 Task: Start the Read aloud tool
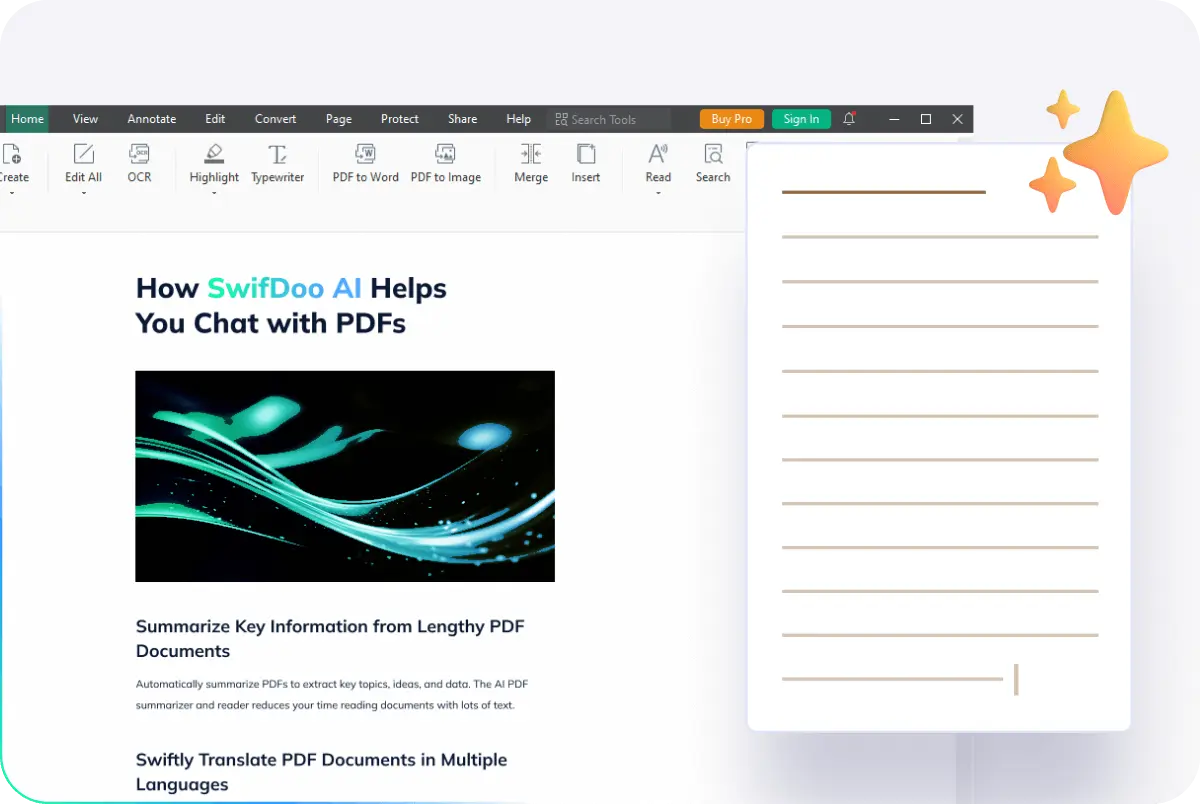pyautogui.click(x=658, y=163)
